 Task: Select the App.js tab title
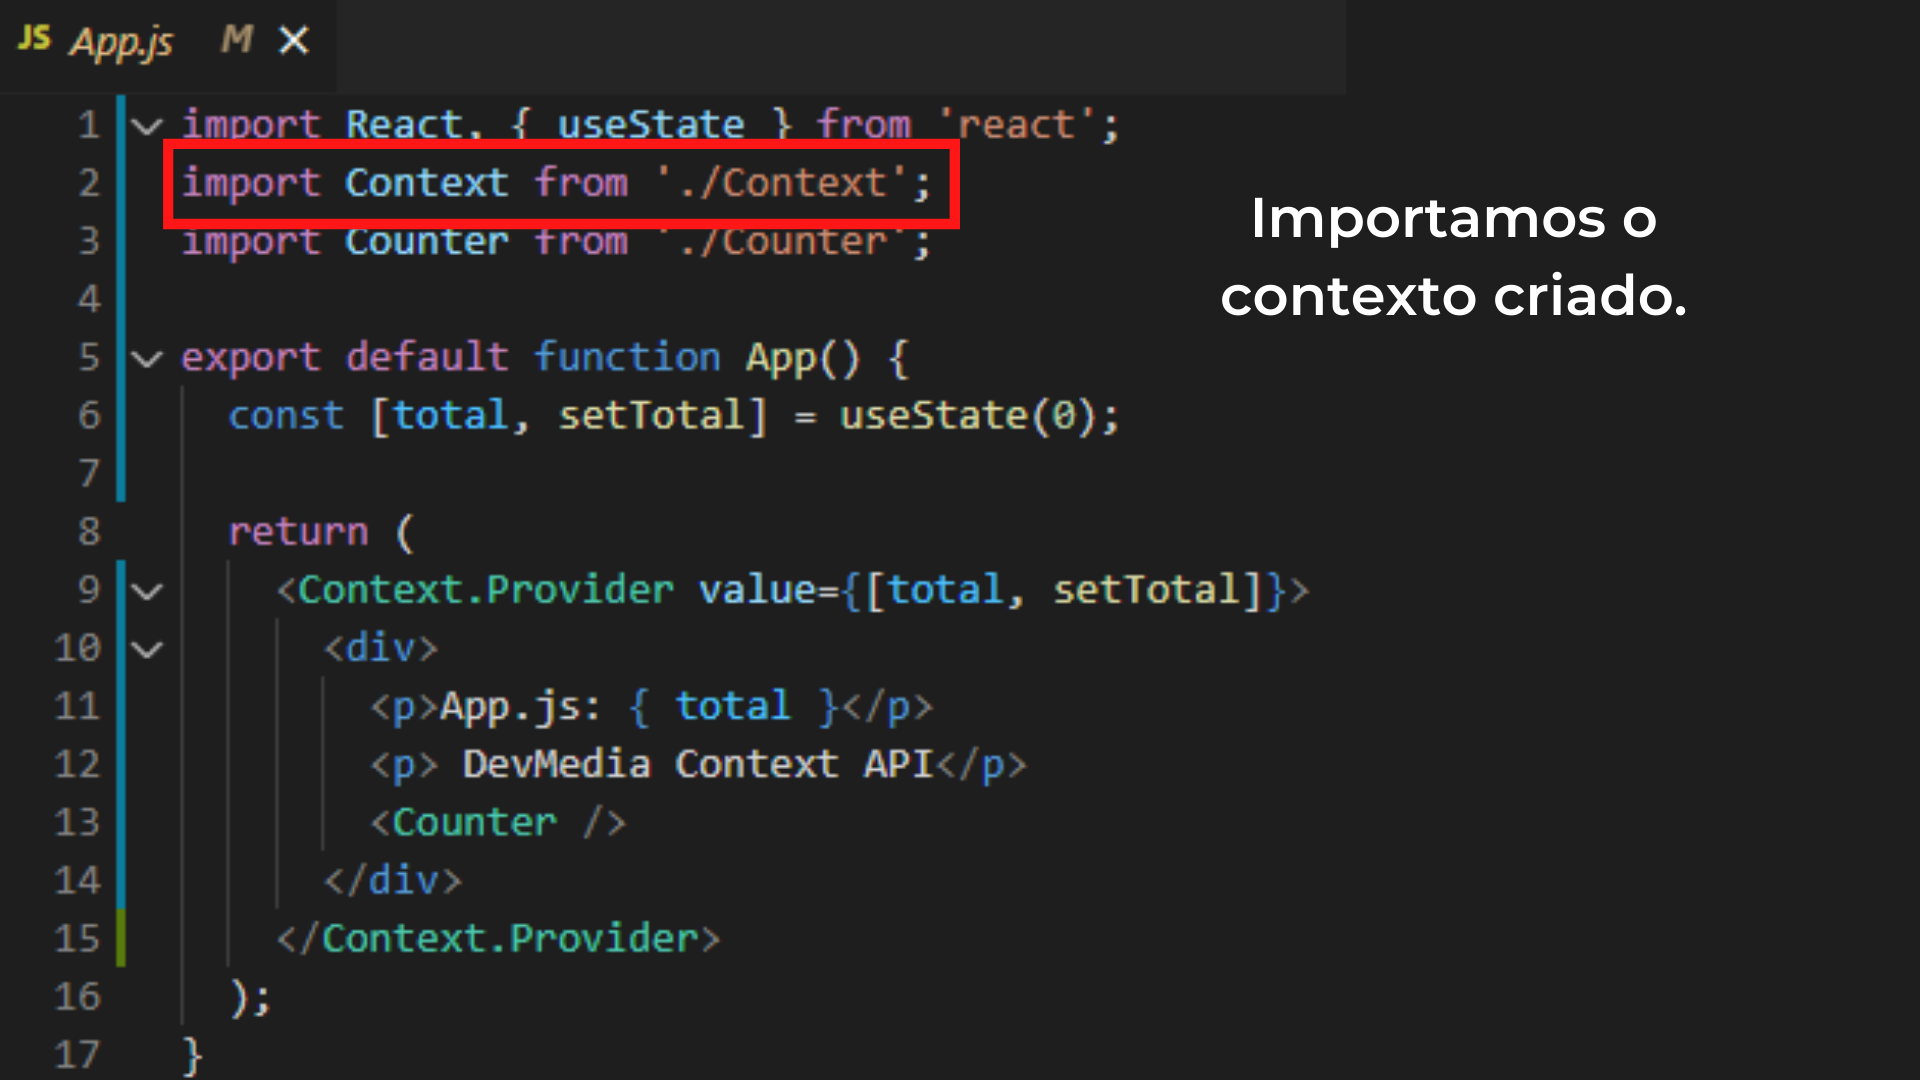(x=121, y=42)
